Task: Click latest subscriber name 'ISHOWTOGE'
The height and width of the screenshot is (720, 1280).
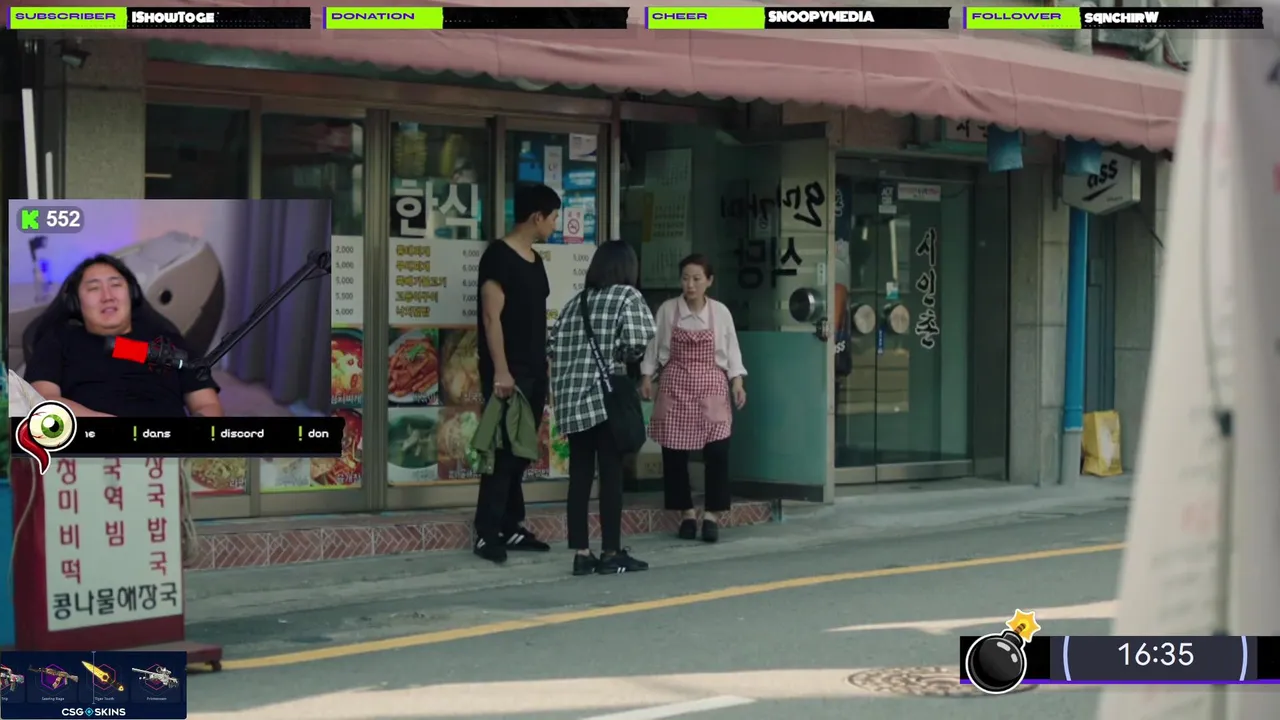Action: point(172,17)
